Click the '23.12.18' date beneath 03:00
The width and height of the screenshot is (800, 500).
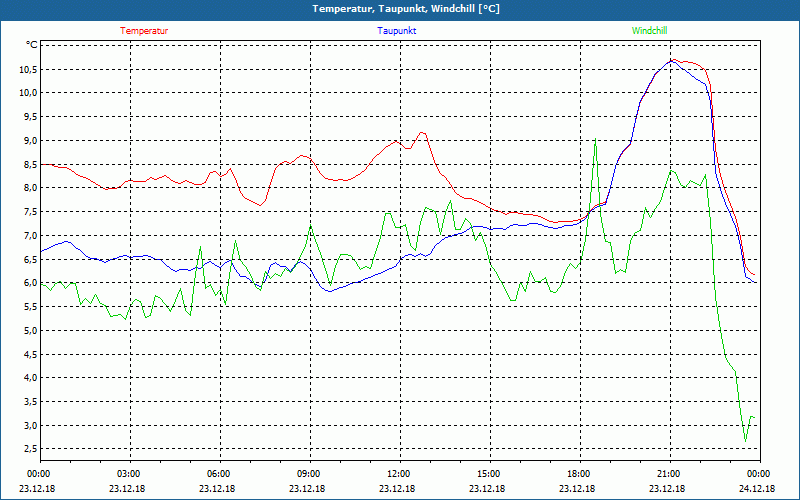click(x=127, y=489)
